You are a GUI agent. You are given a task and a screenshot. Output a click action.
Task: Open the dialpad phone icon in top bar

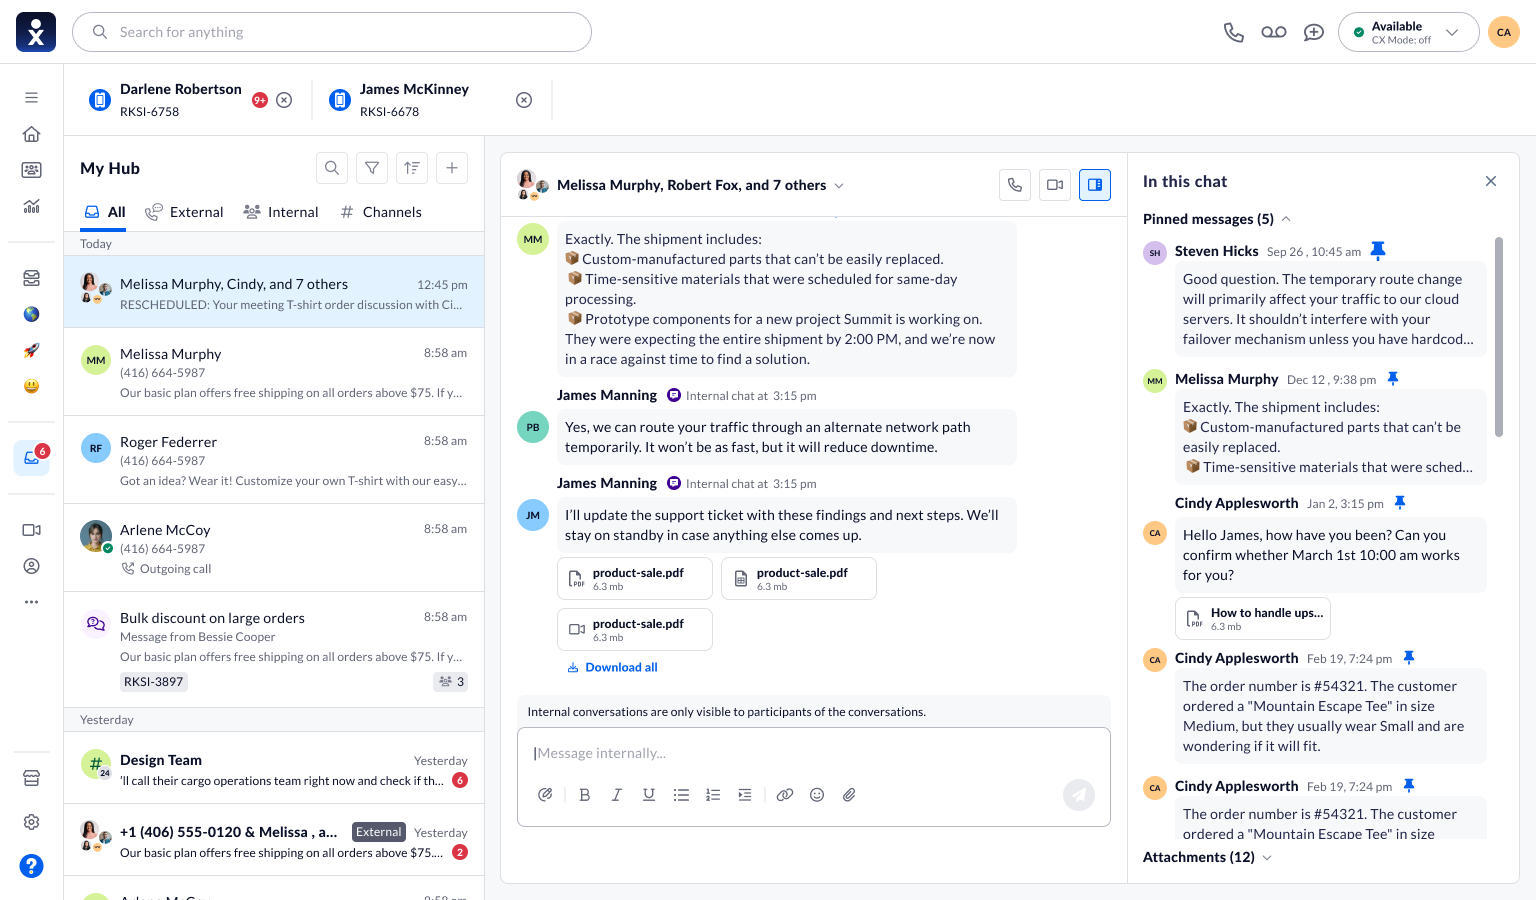coord(1234,32)
